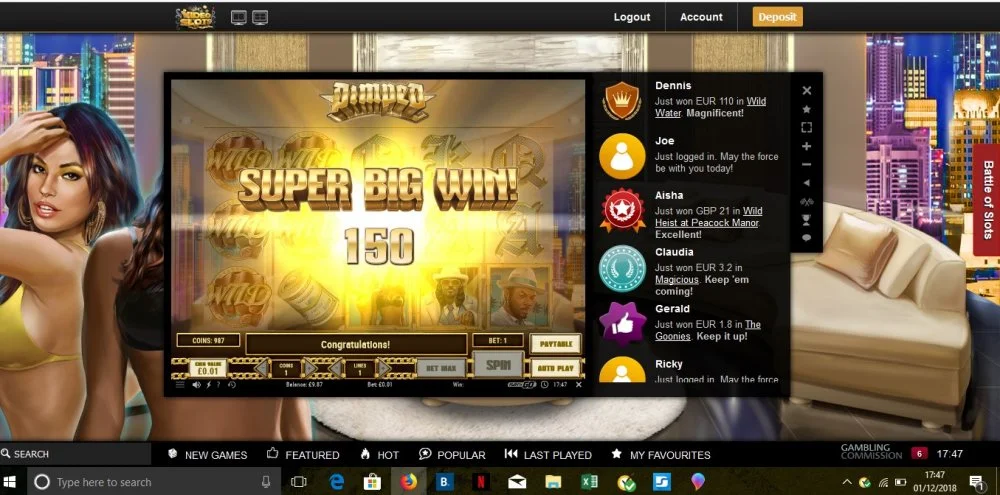Toggle fullscreen mode for the game

[806, 128]
